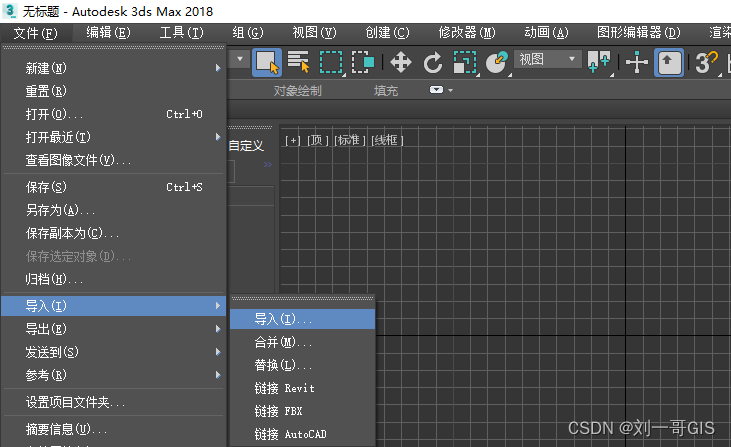Click 导入(I)... in the submenu

pyautogui.click(x=302, y=319)
